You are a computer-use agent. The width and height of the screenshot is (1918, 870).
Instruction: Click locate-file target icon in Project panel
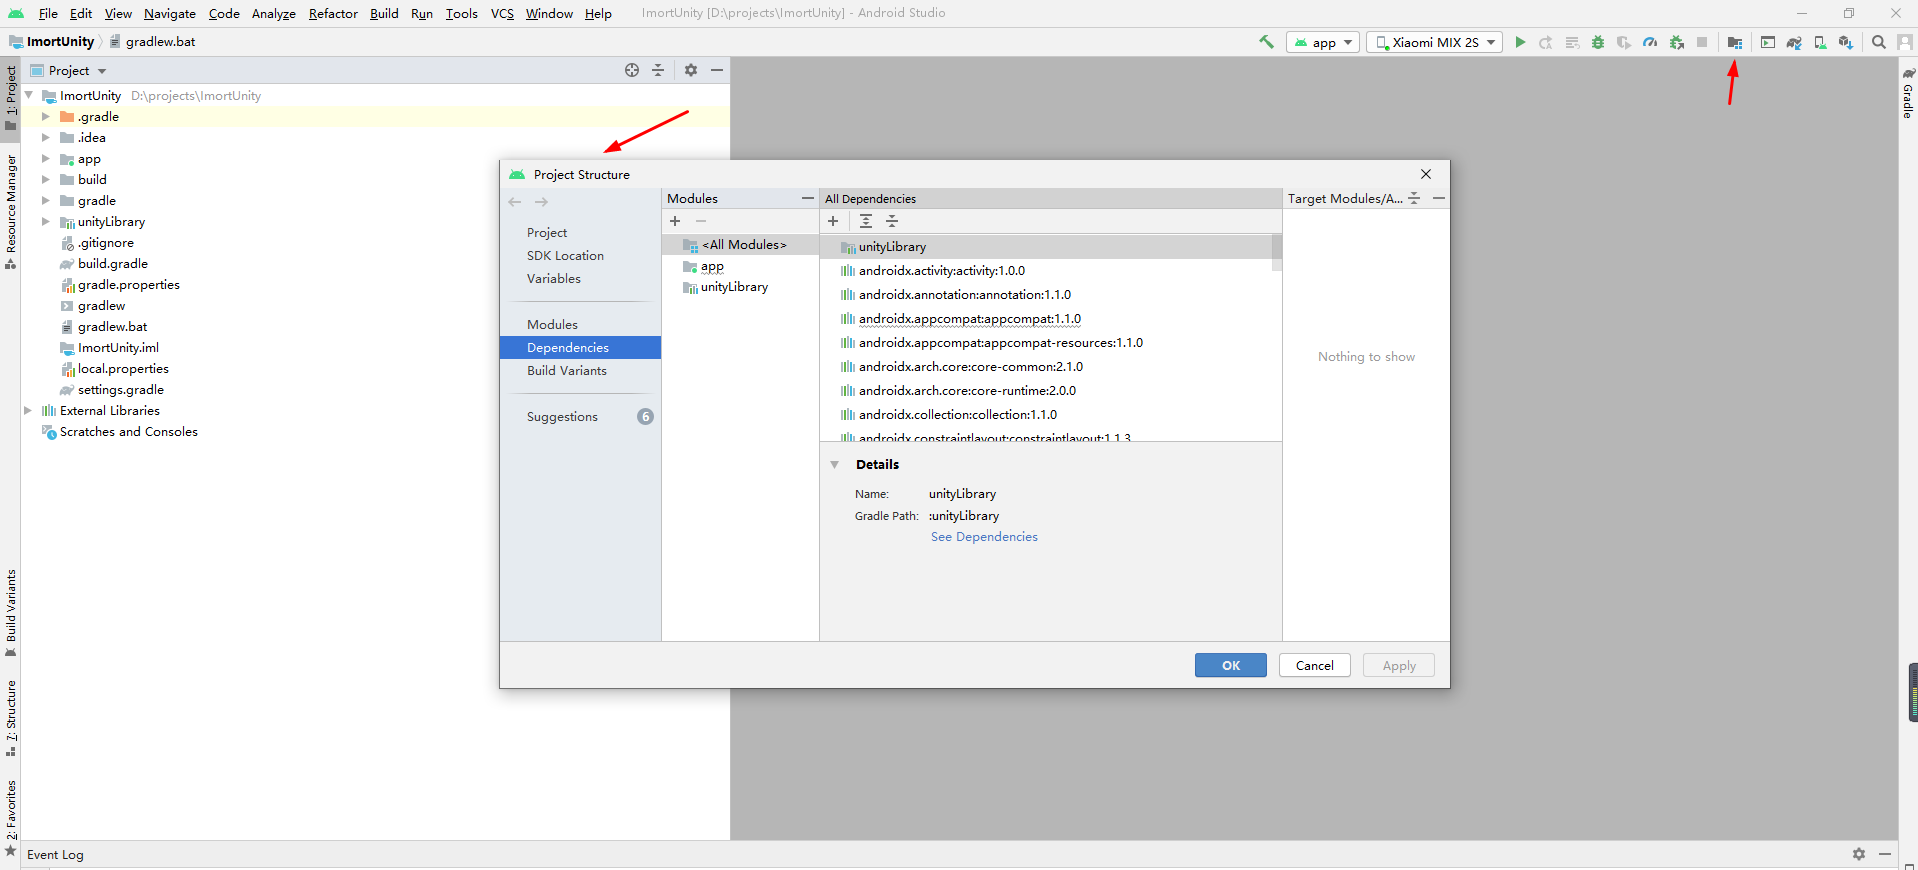coord(632,70)
